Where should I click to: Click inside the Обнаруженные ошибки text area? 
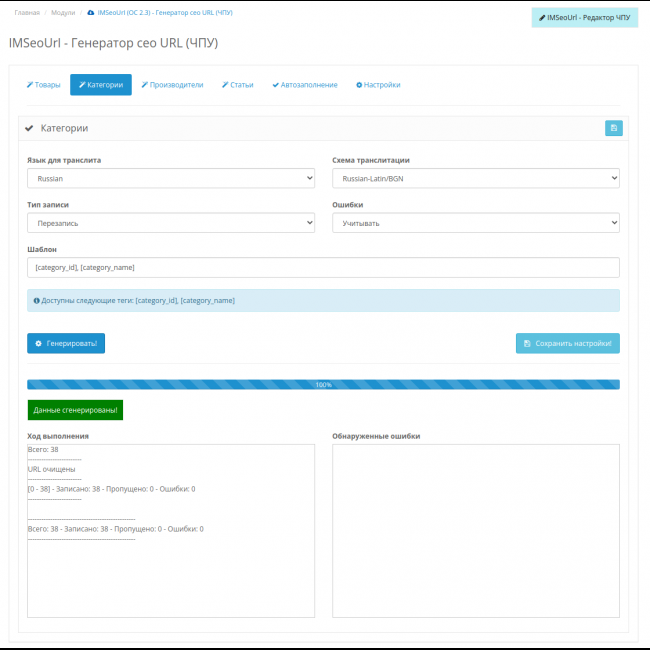point(475,530)
